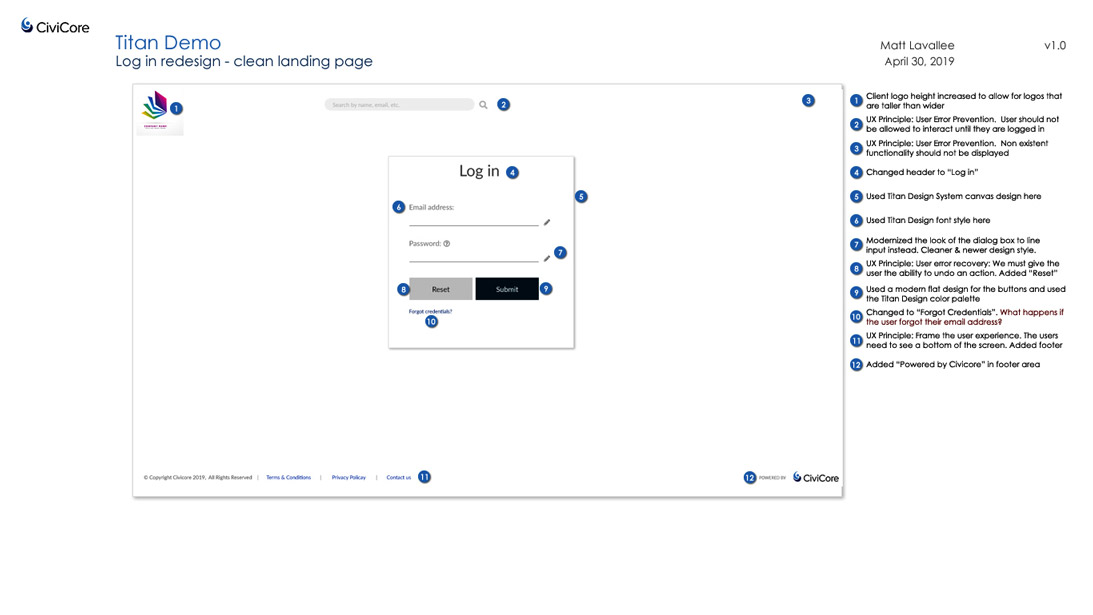
Task: Click the pencil icon beside Email address
Action: point(547,223)
